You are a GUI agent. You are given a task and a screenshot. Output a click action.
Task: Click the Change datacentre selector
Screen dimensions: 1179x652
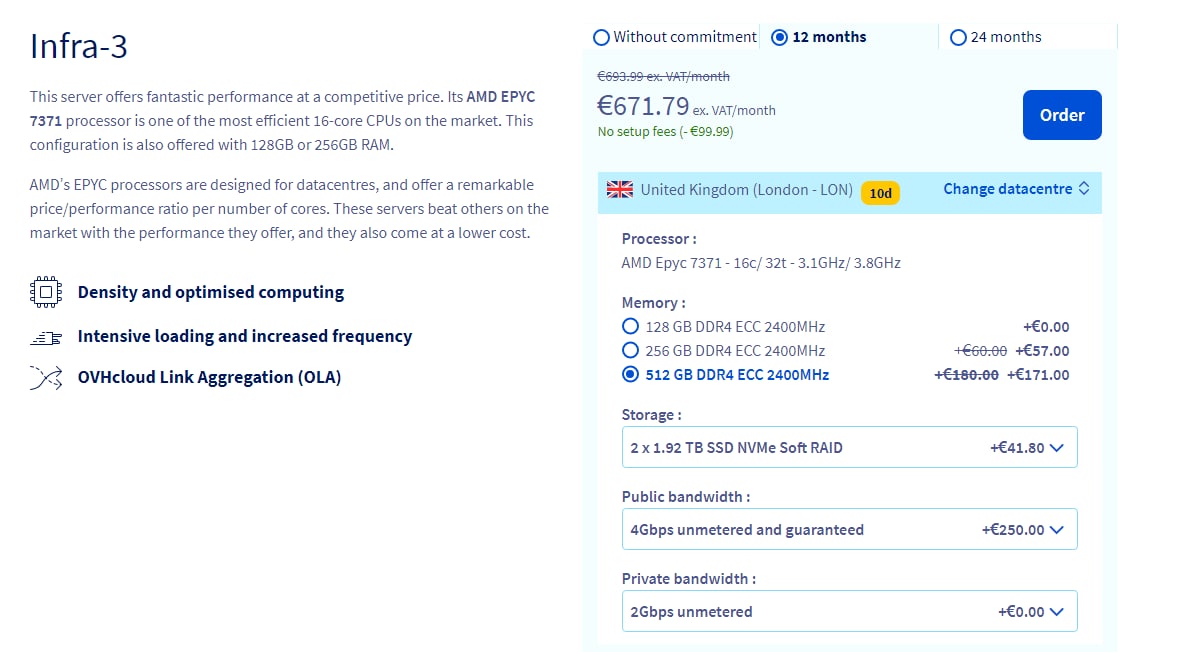[x=1017, y=189]
